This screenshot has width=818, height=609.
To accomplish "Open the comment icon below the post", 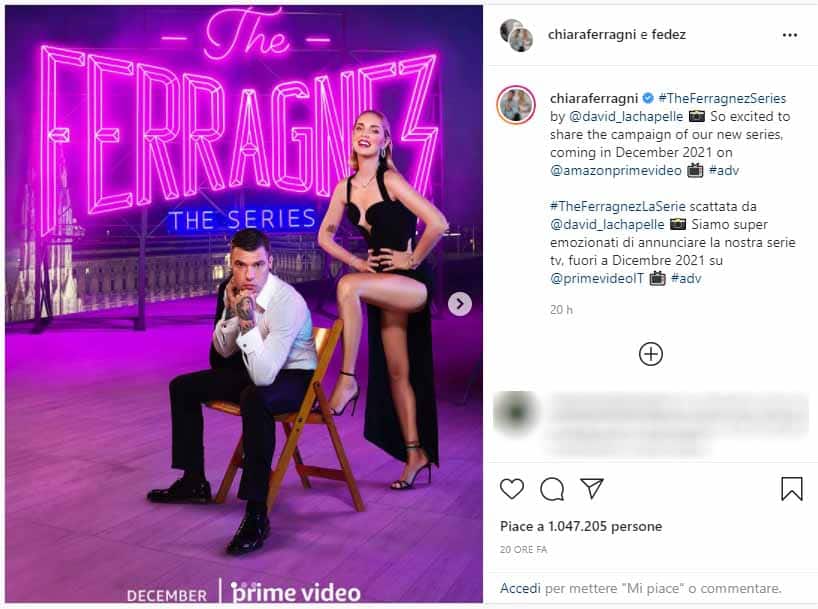I will (552, 490).
